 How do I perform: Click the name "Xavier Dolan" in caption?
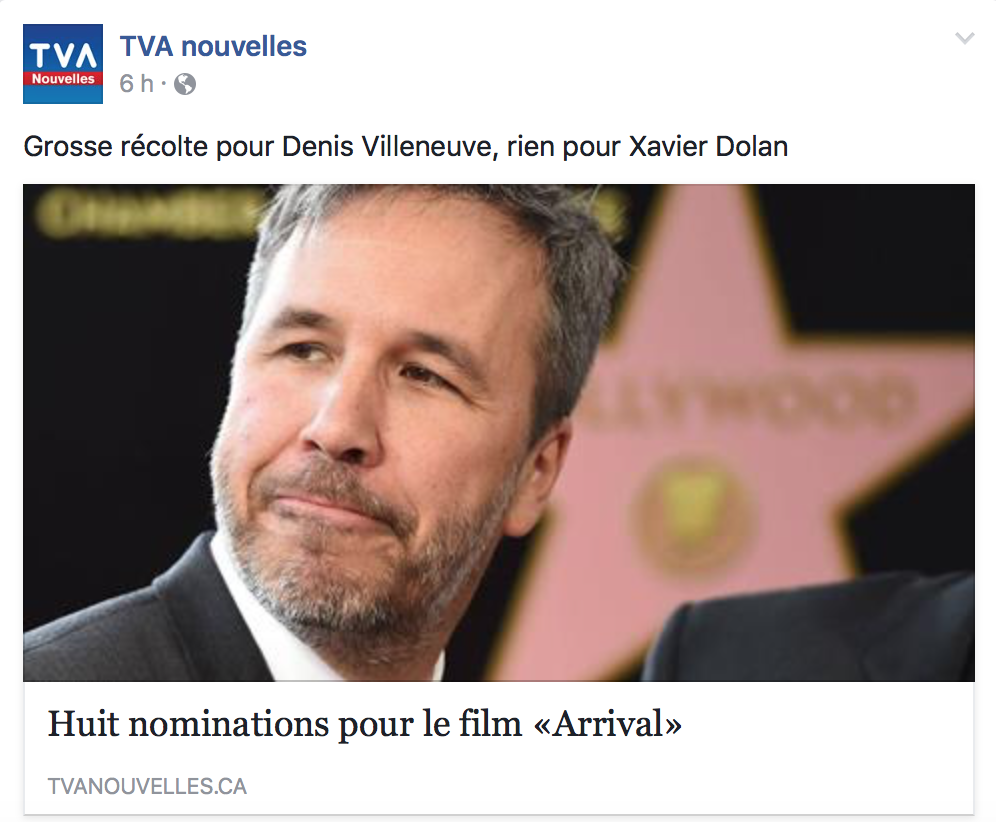pos(708,147)
